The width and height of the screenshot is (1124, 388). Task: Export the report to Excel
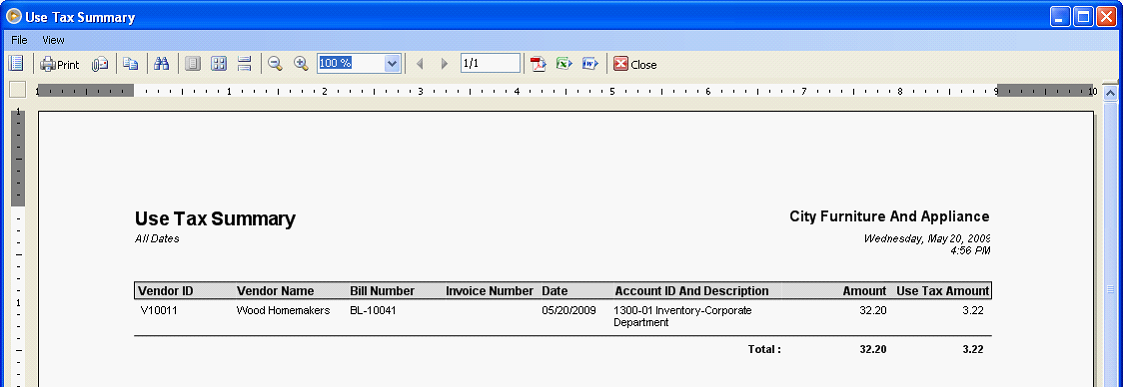tap(564, 64)
